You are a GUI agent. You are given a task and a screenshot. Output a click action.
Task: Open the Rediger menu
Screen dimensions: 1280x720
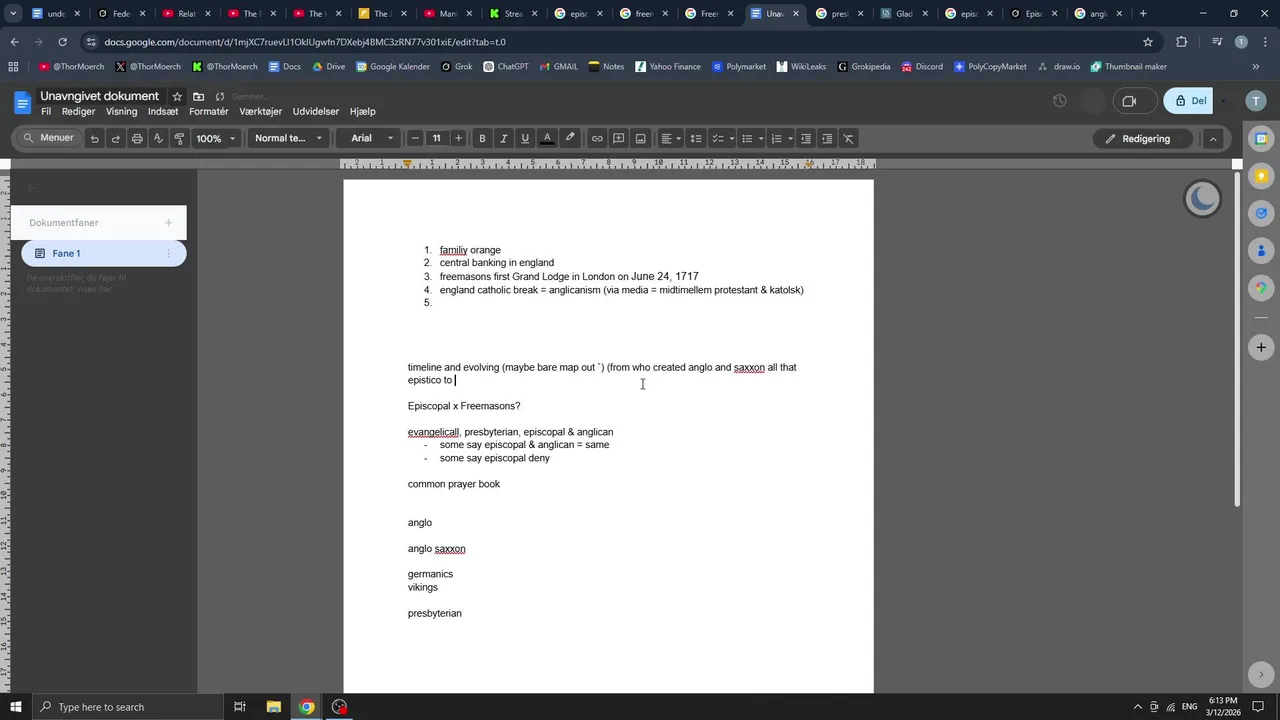(79, 112)
